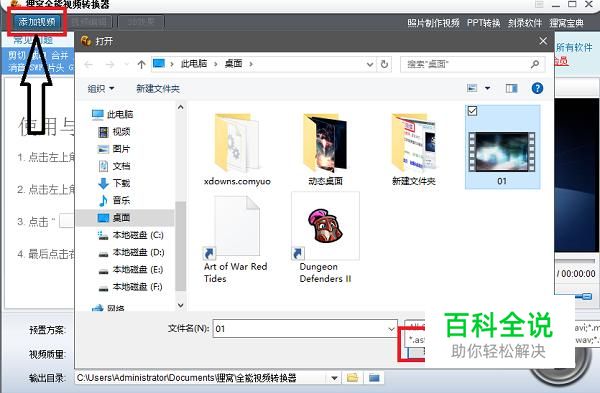The height and width of the screenshot is (393, 600).
Task: Expand the 文件名 dropdown arrow
Action: 391,329
